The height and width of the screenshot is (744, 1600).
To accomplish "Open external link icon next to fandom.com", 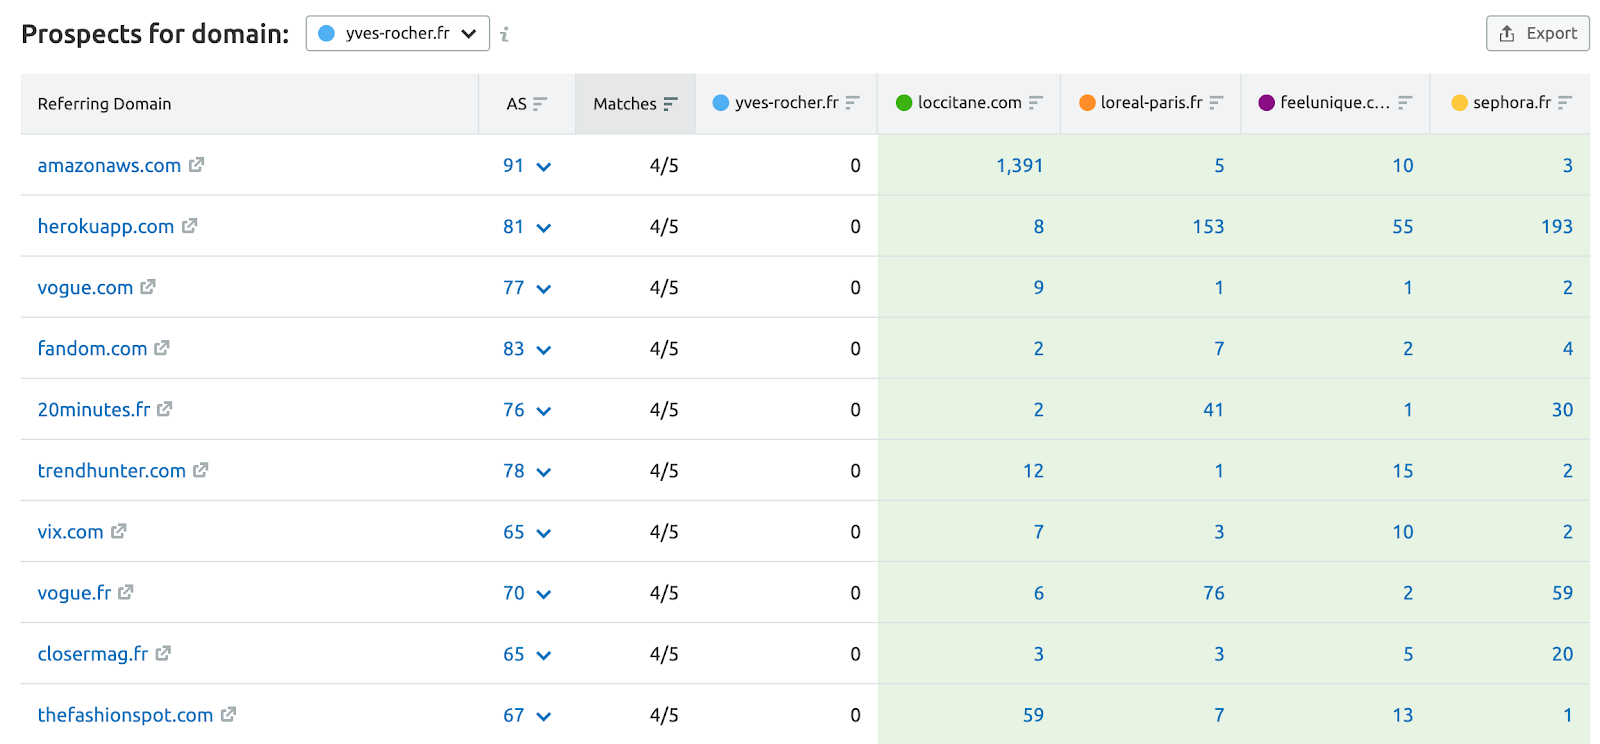I will pos(162,347).
